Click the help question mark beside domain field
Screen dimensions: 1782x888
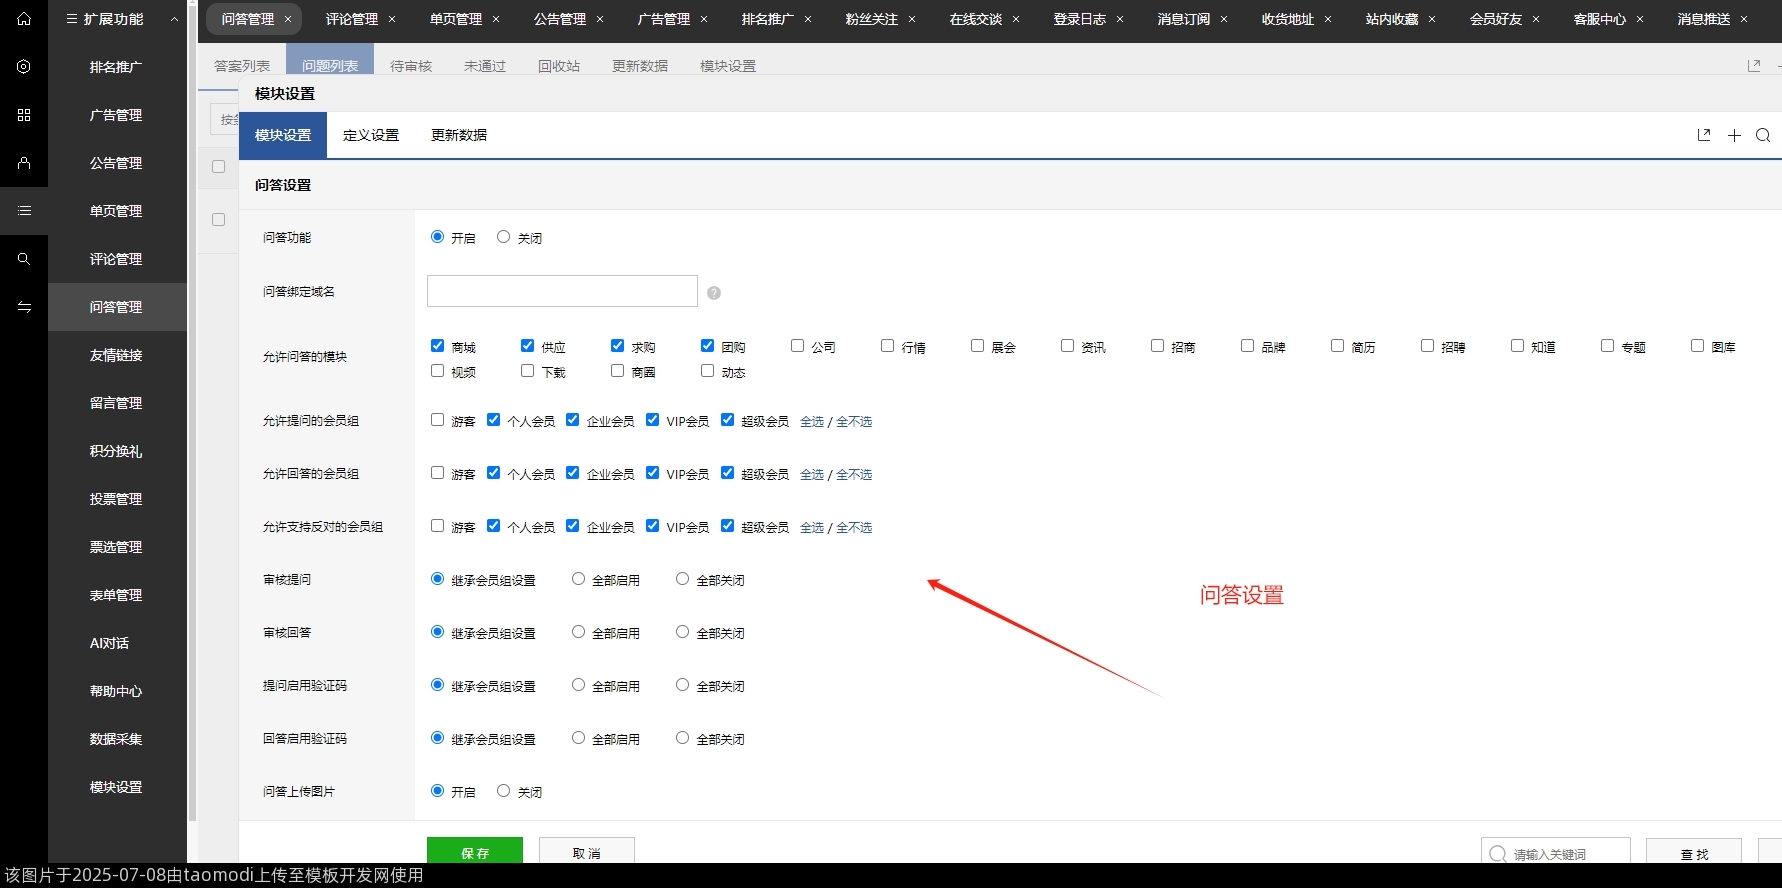(714, 293)
